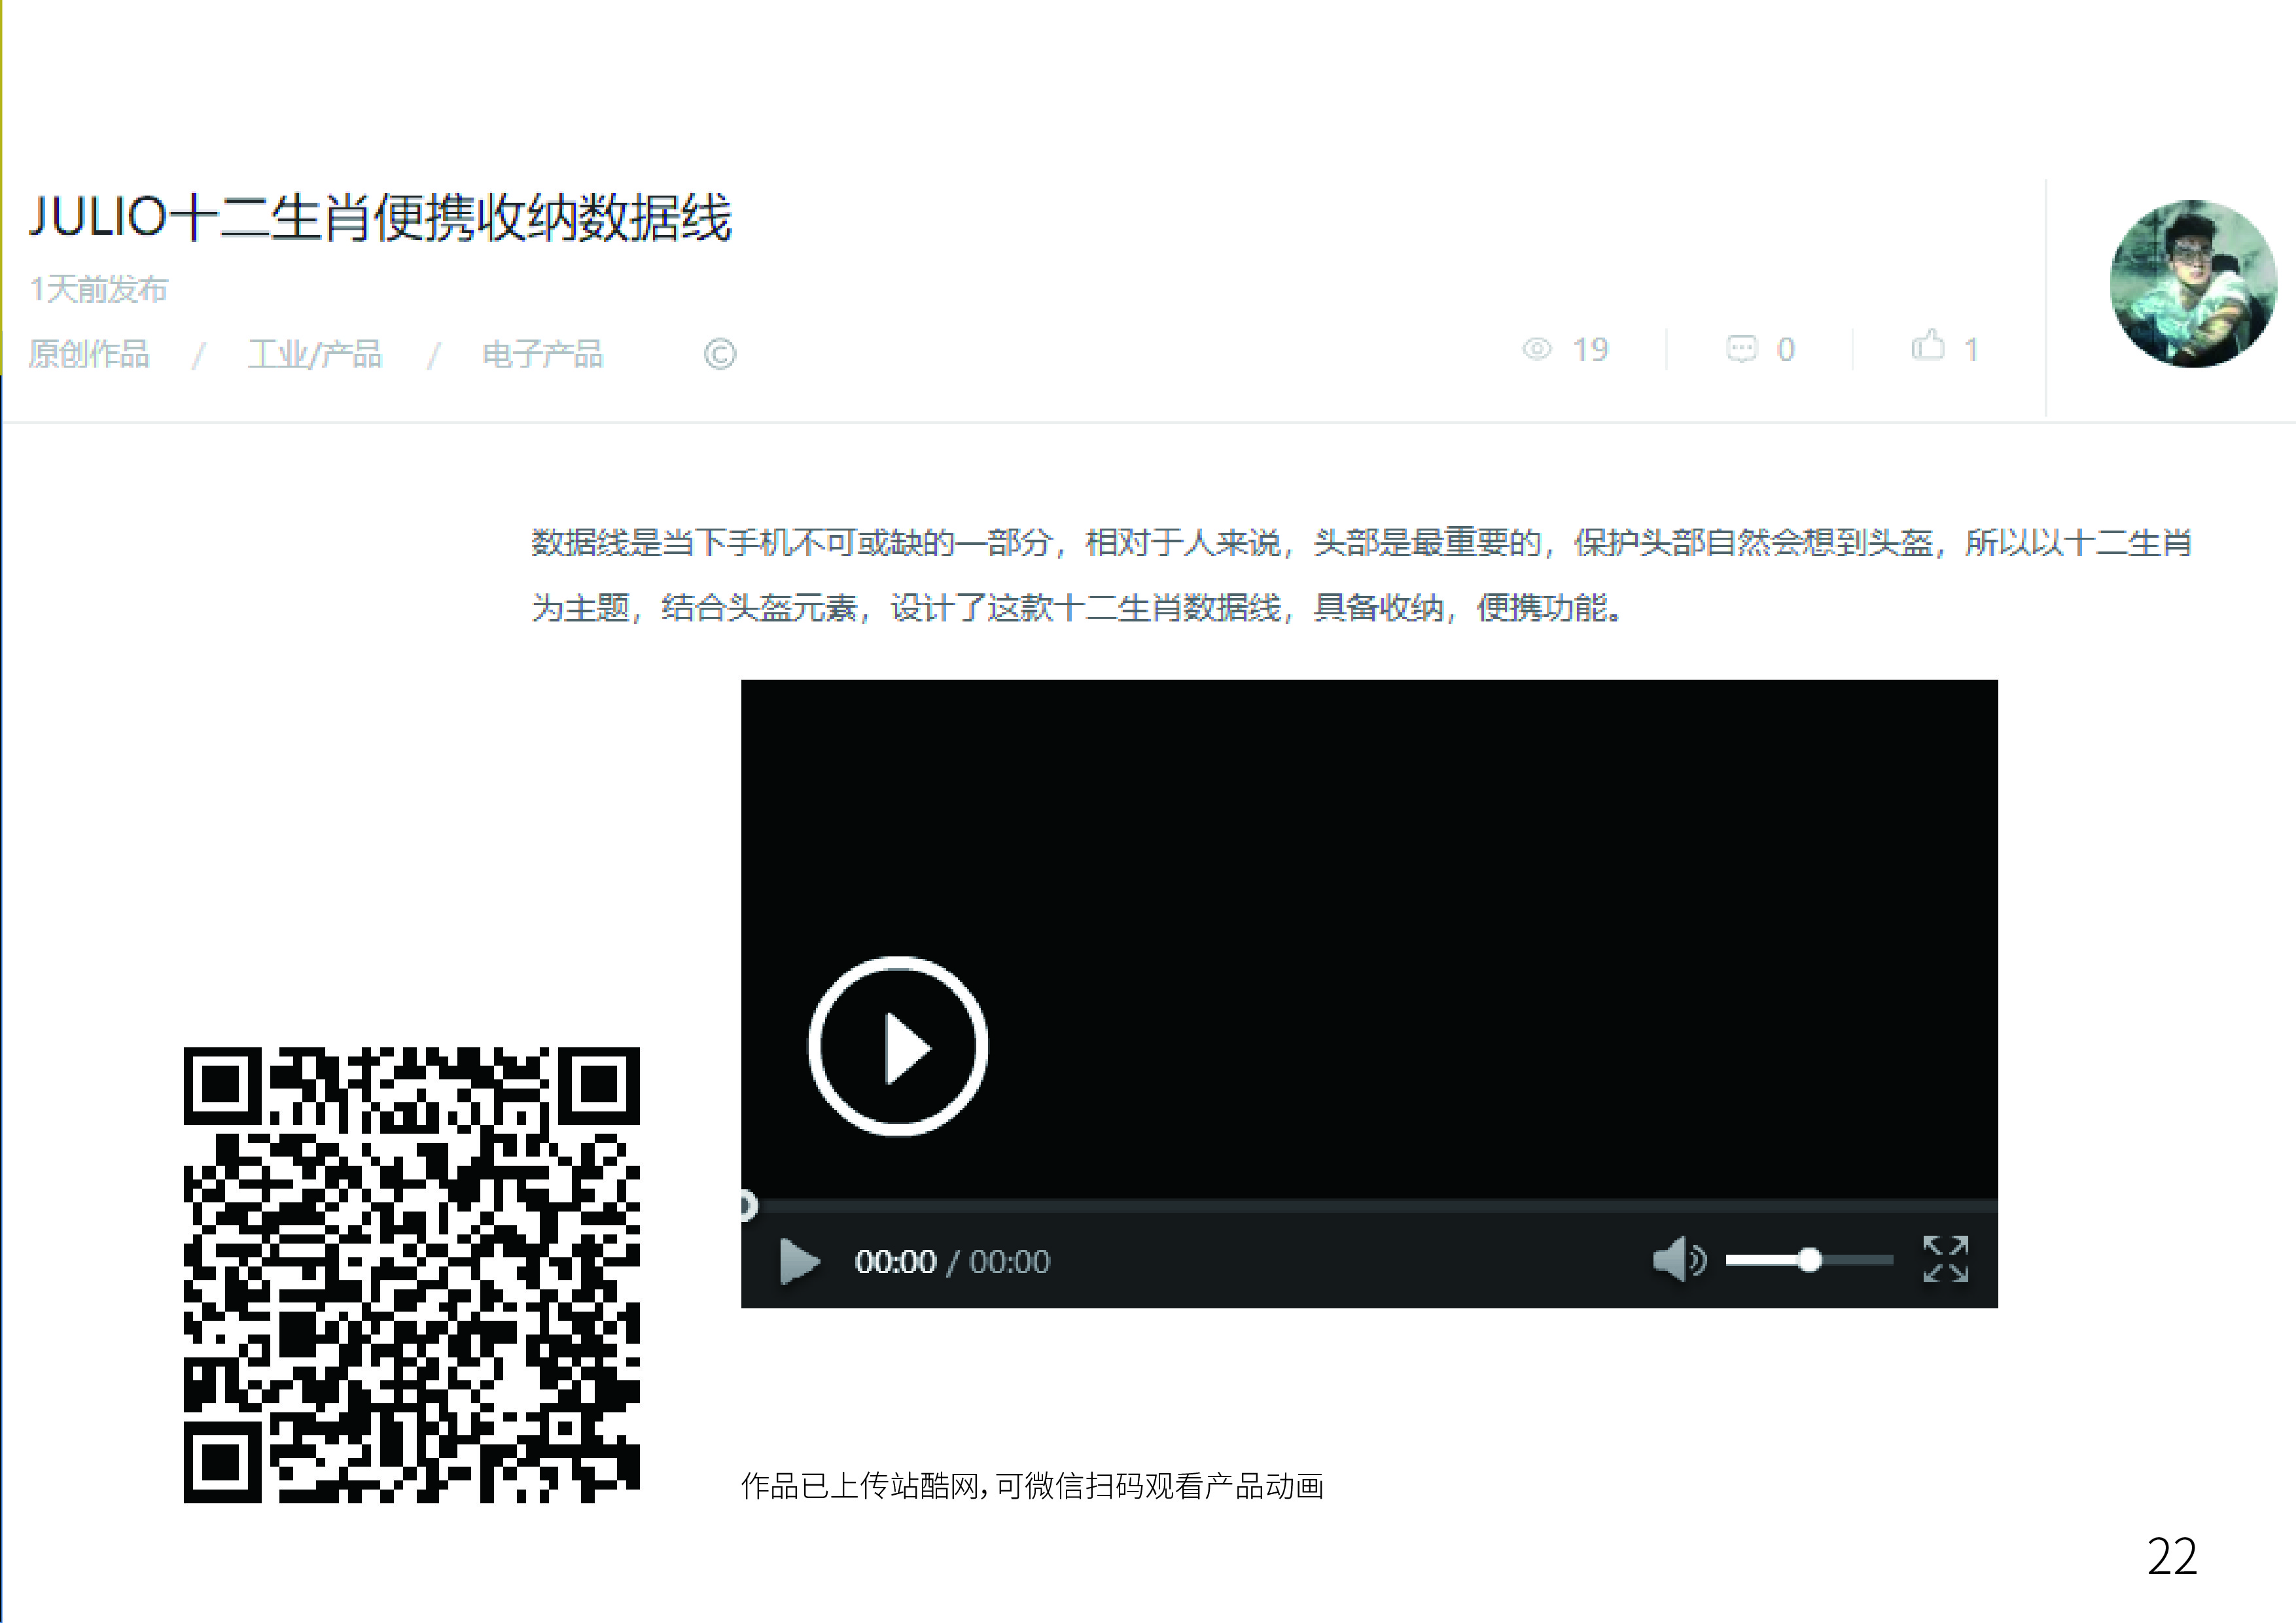Open the 电子产品 category link

[x=542, y=354]
